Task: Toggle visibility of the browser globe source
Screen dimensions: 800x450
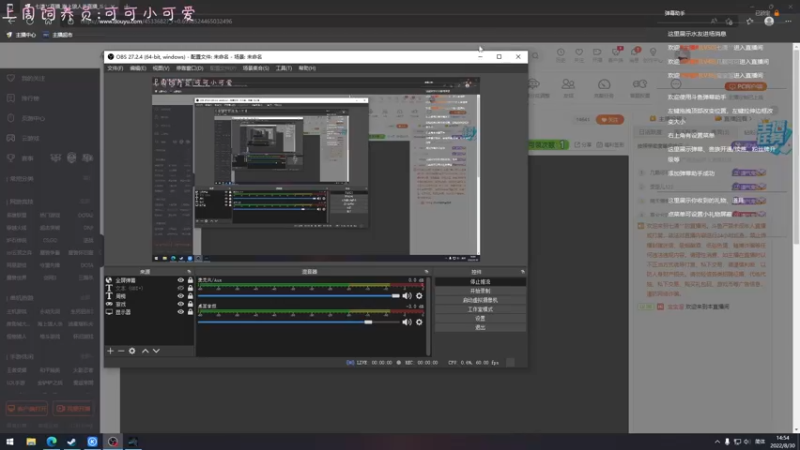Action: pos(180,280)
